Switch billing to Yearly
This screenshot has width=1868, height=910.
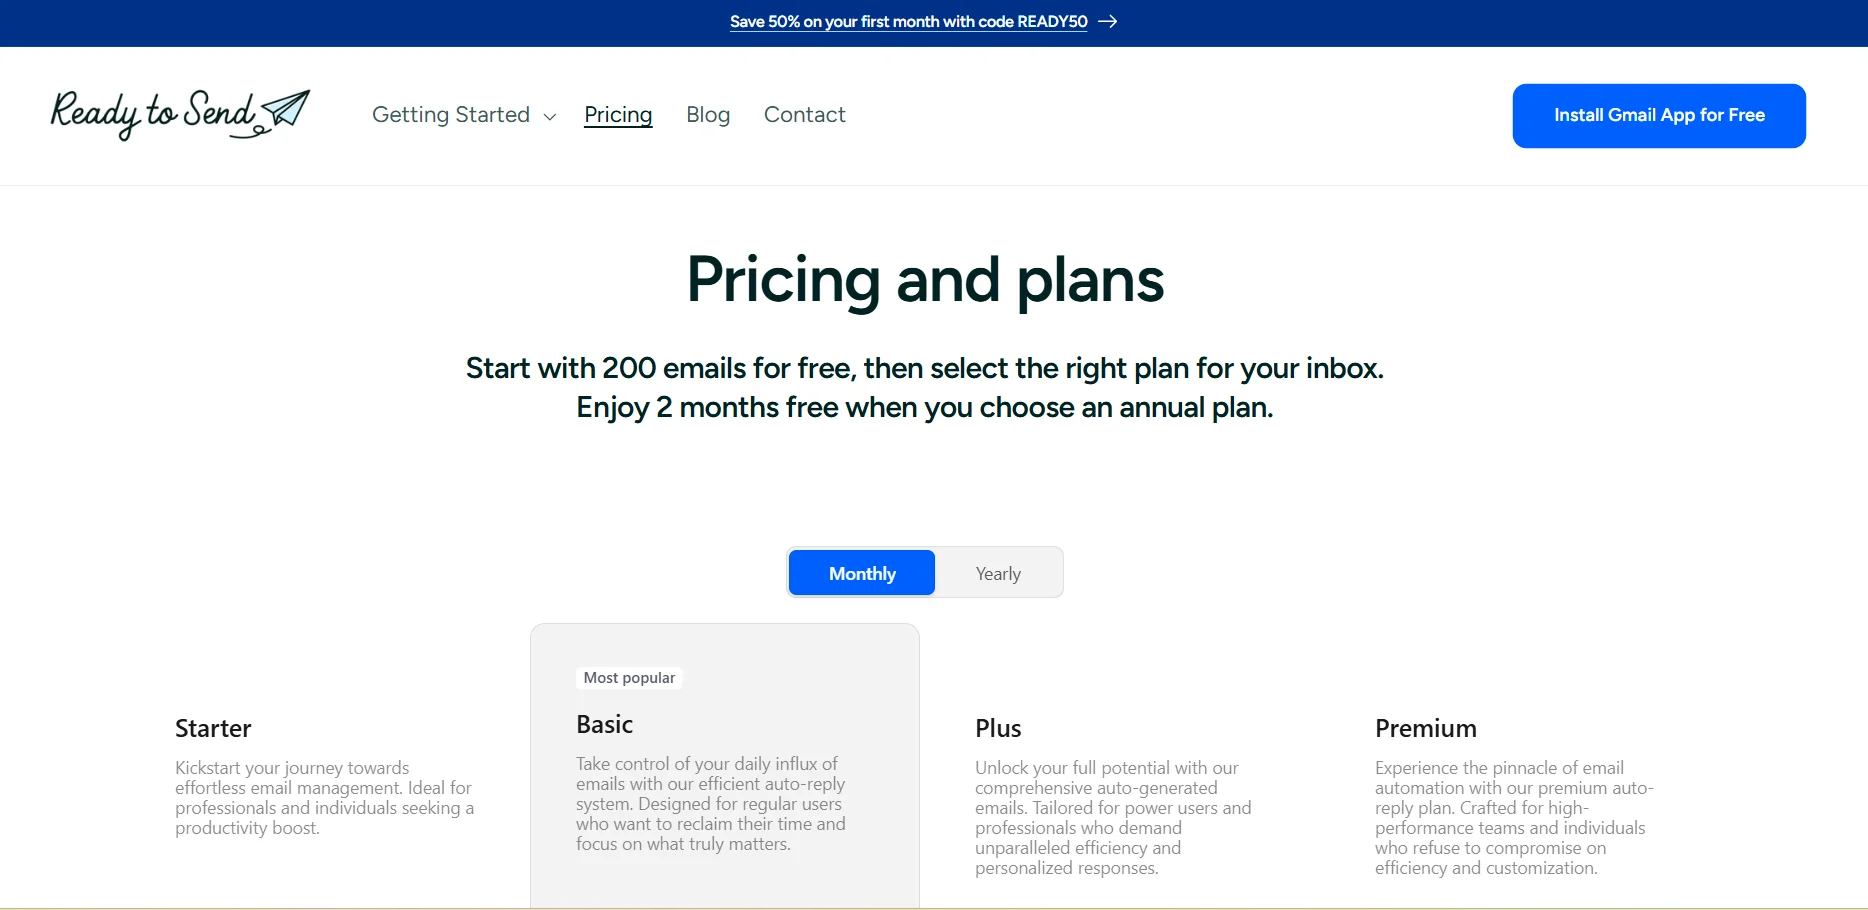pos(998,573)
